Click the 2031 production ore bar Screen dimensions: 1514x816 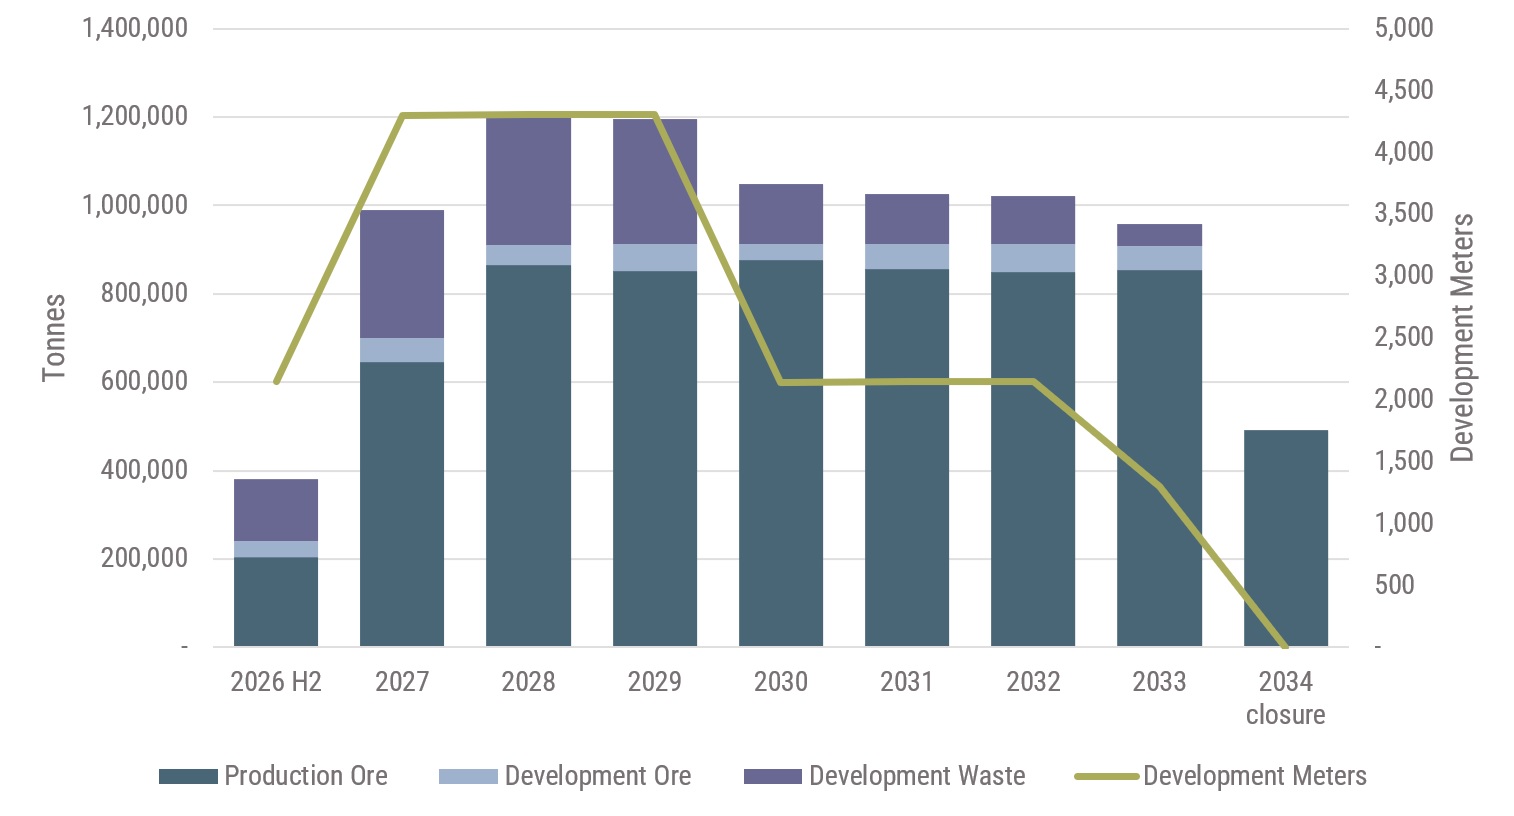[x=907, y=457]
